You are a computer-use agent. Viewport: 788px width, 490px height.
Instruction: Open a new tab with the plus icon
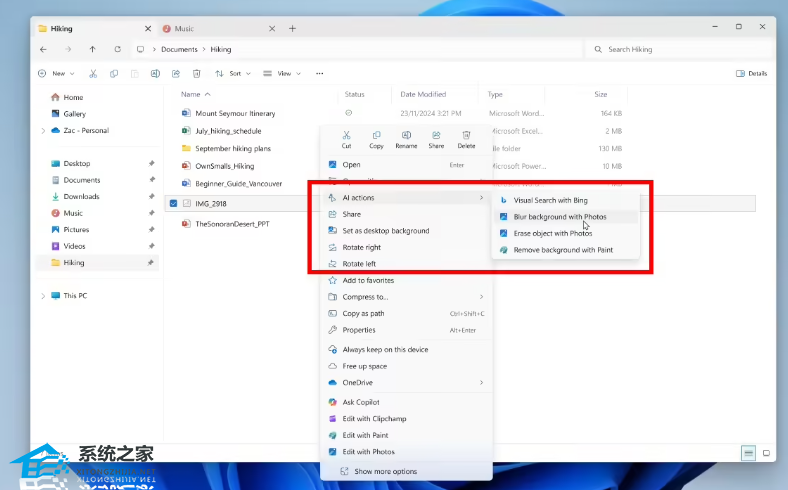point(292,28)
